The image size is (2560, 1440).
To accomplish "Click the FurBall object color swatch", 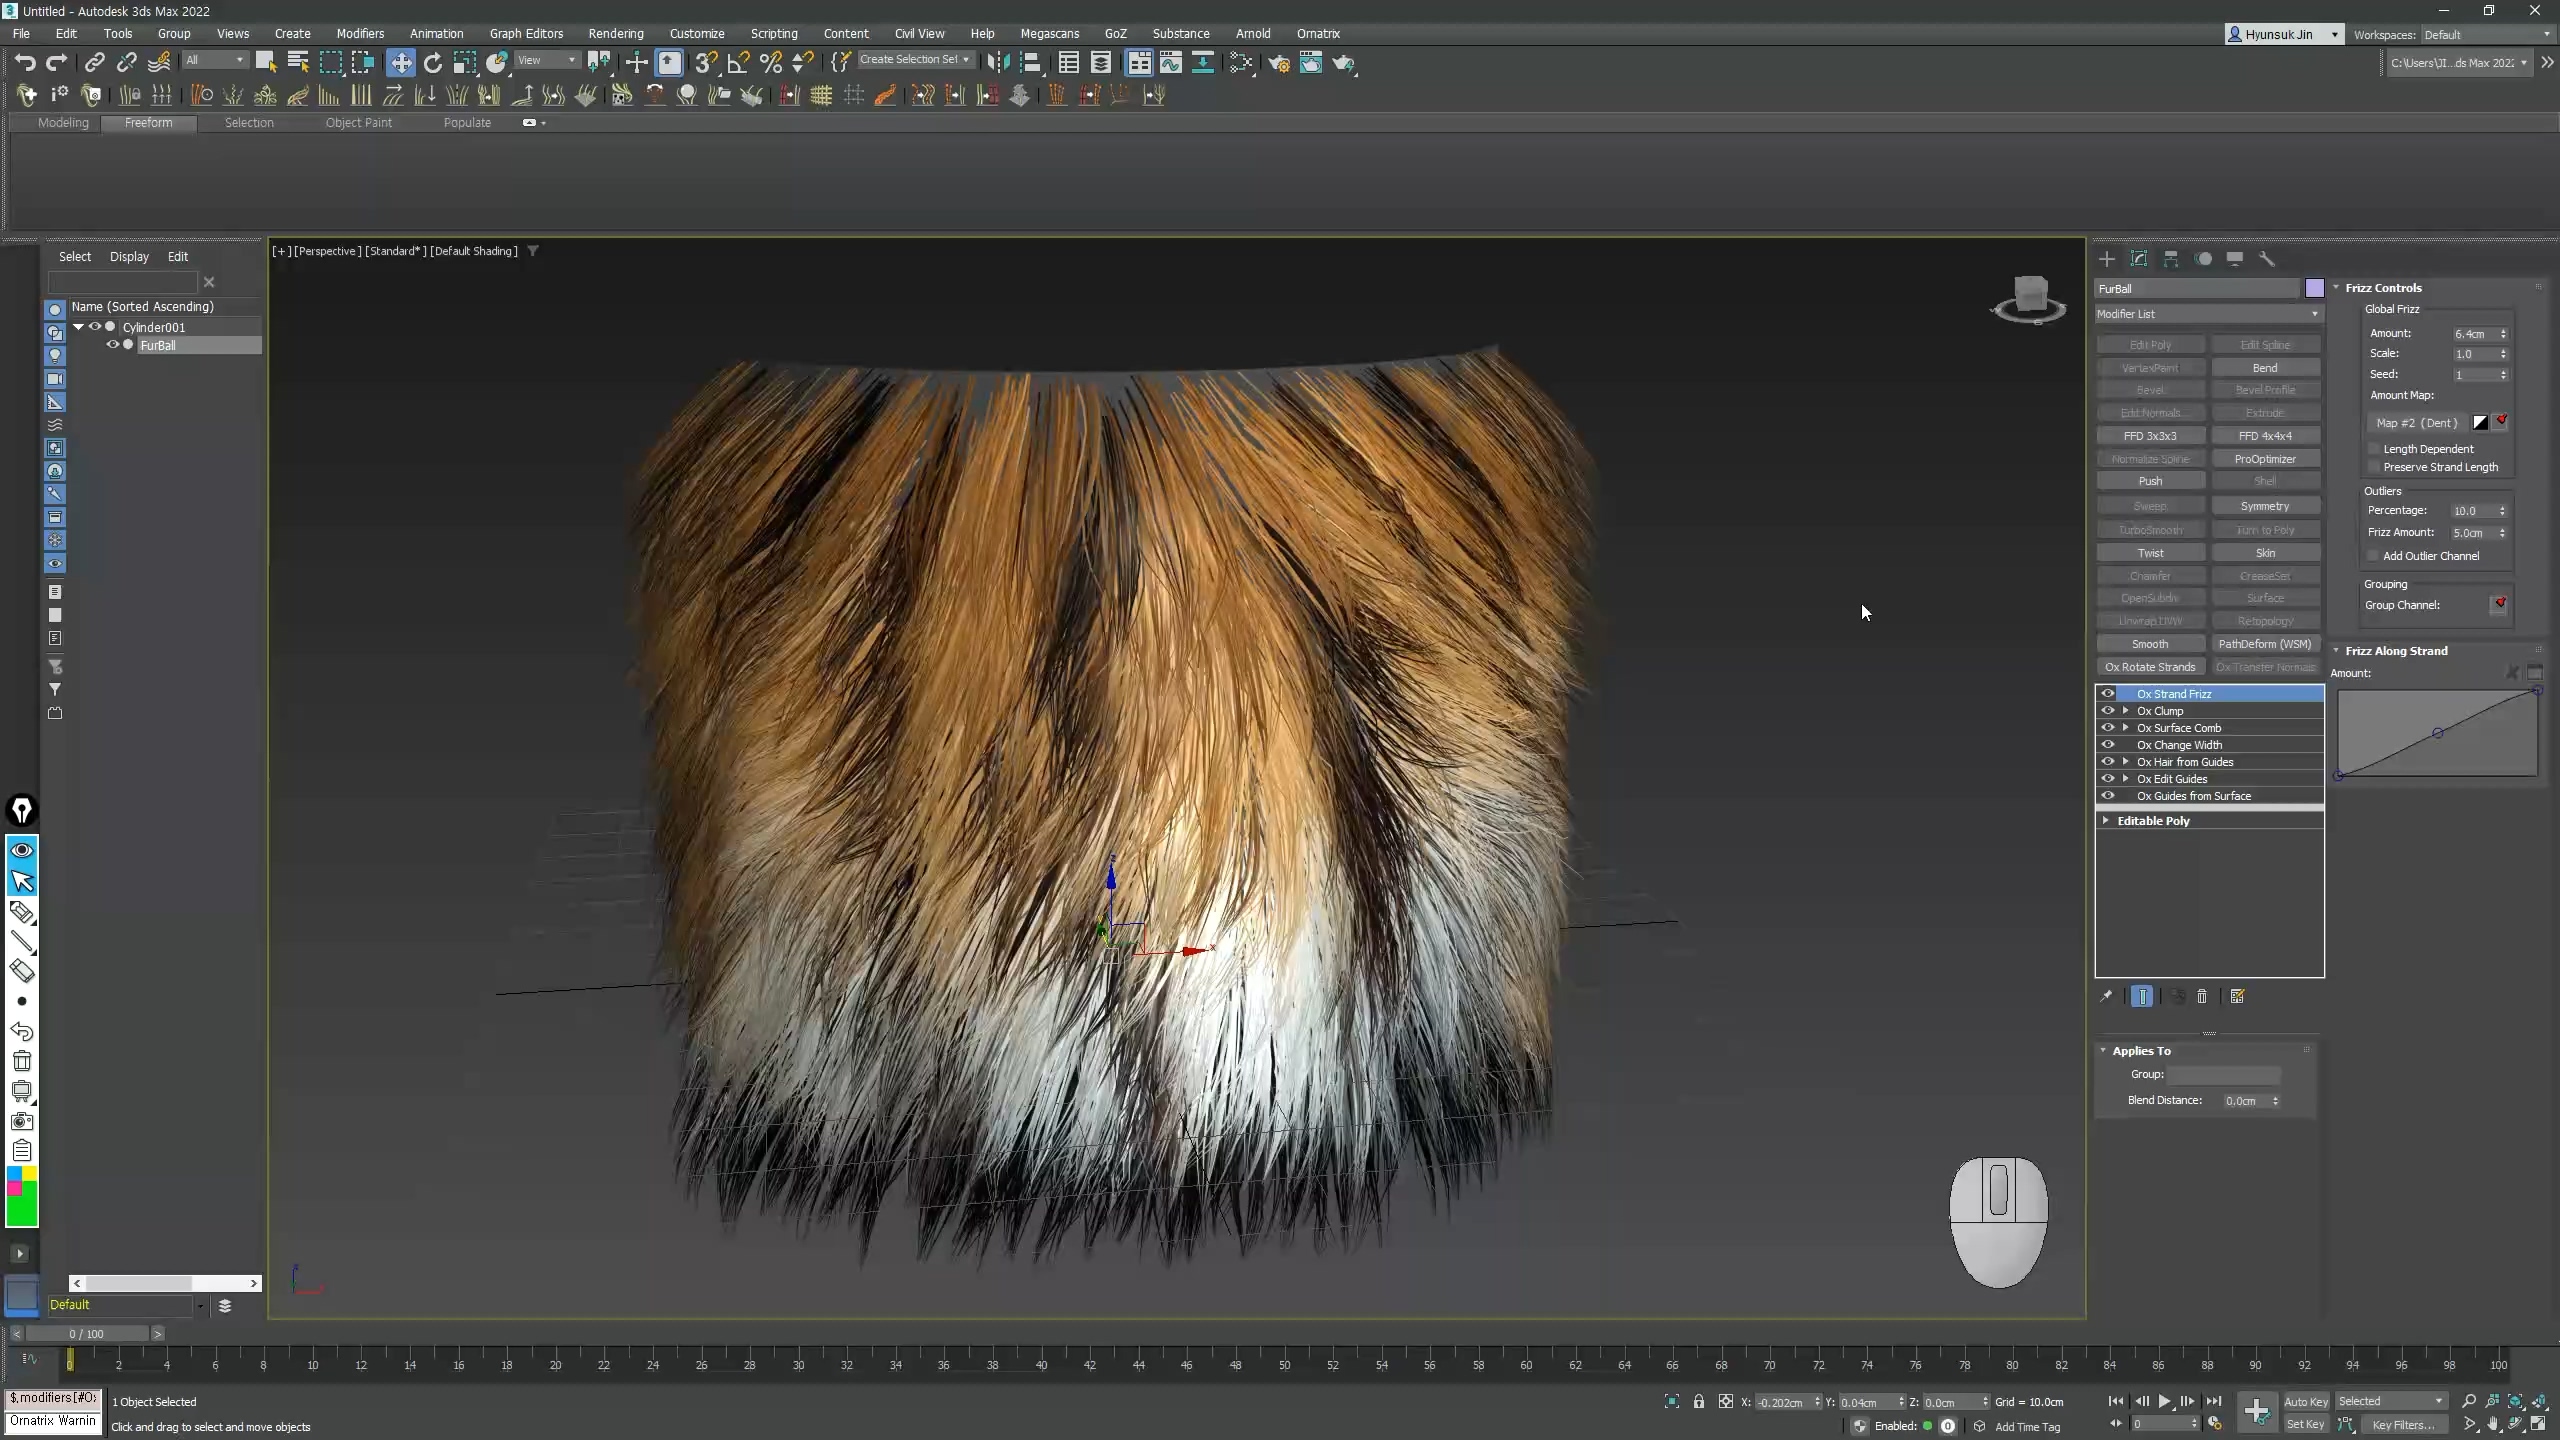I will [x=2315, y=289].
